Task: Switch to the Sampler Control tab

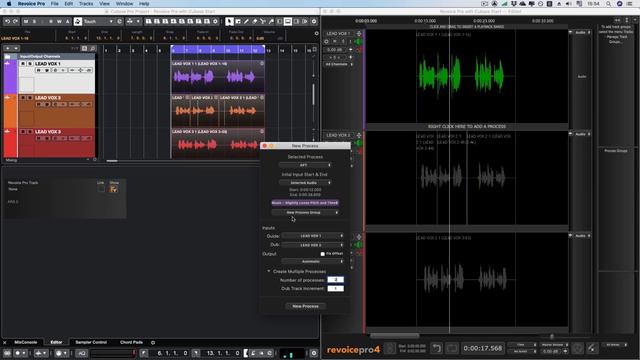Action: (91, 342)
